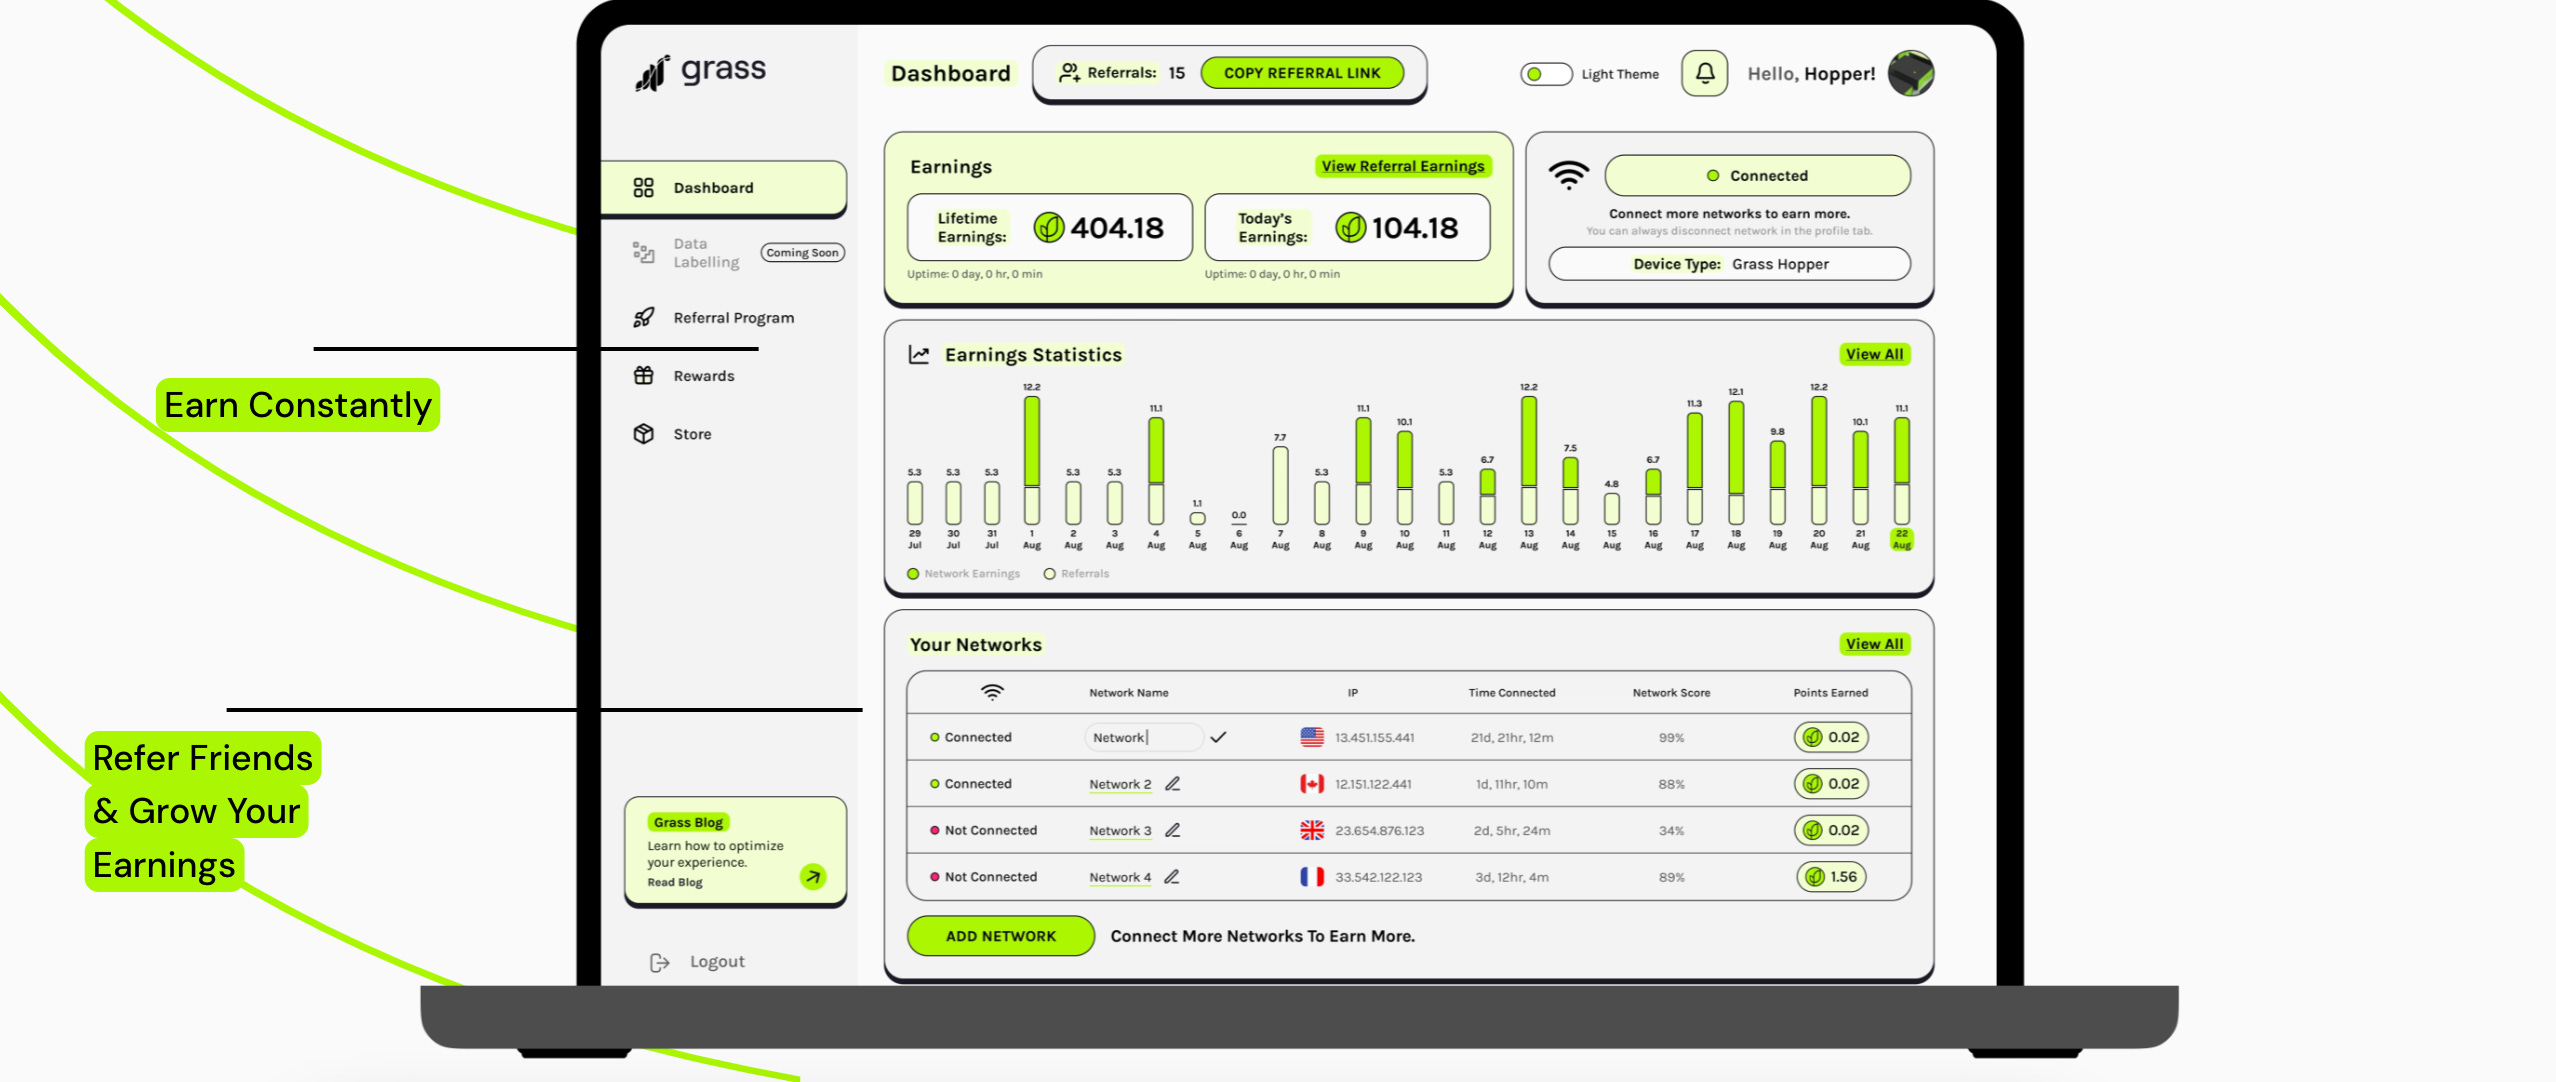The height and width of the screenshot is (1082, 2556).
Task: Click the Points Earned column header
Action: 1830,693
